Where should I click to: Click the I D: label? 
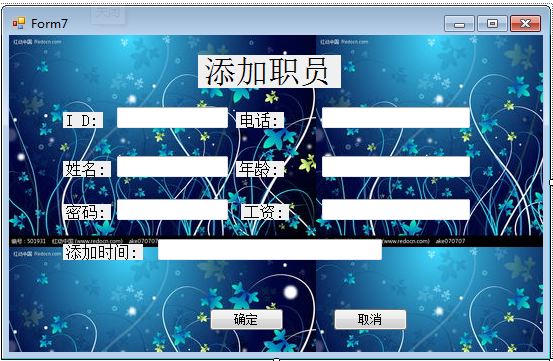pyautogui.click(x=83, y=120)
